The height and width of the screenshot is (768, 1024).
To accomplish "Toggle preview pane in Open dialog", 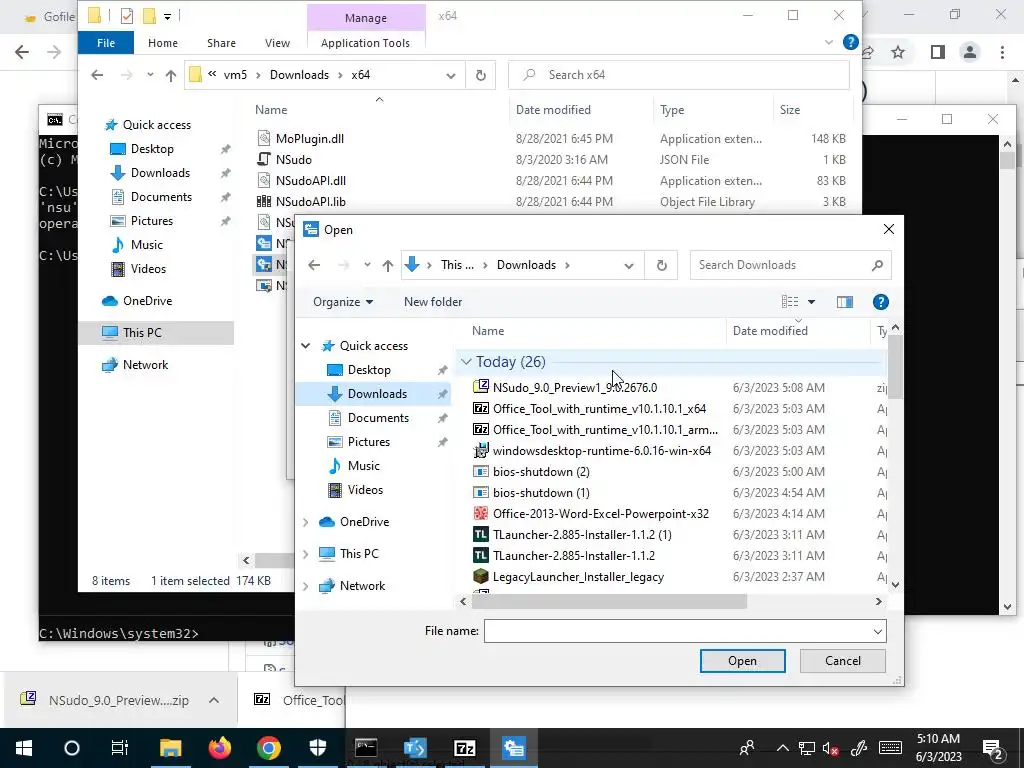I will (x=844, y=302).
